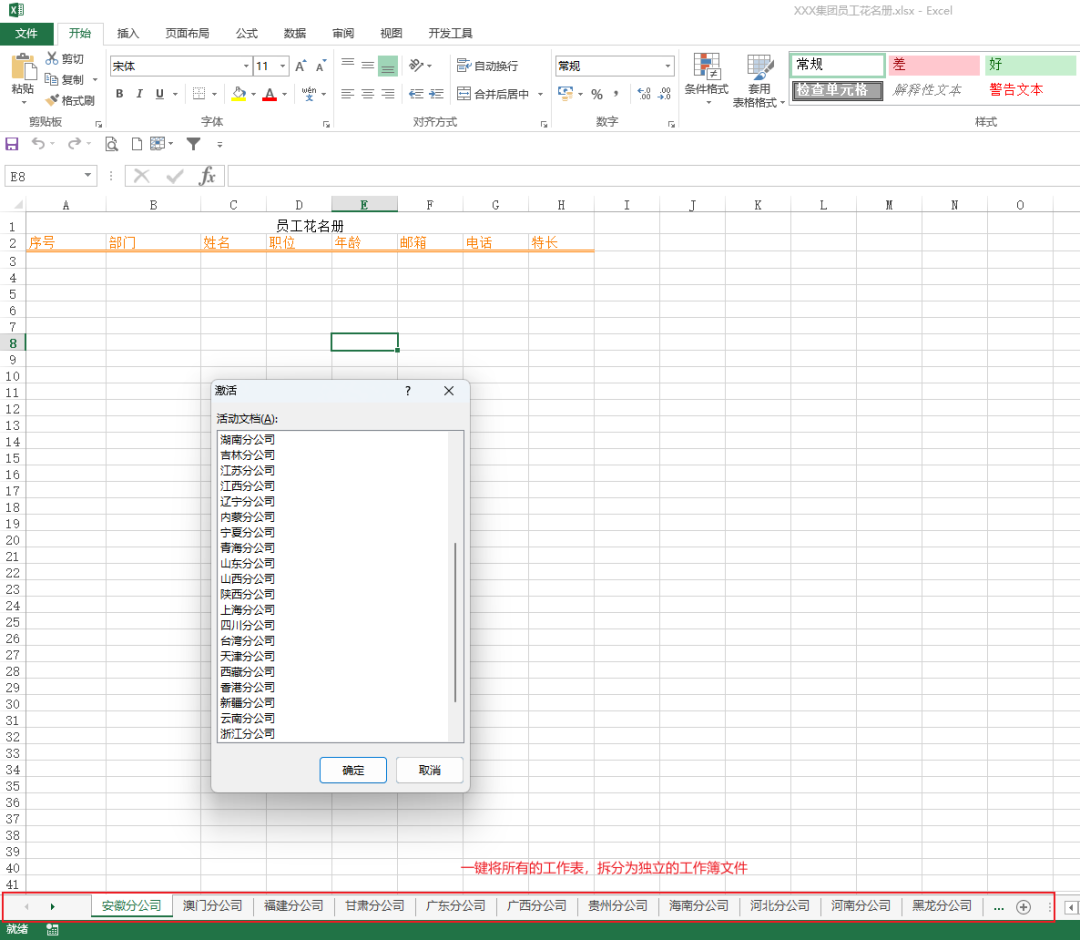Screen dimensions: 1080x940
Task: Click the Copy icon
Action: tap(52, 79)
